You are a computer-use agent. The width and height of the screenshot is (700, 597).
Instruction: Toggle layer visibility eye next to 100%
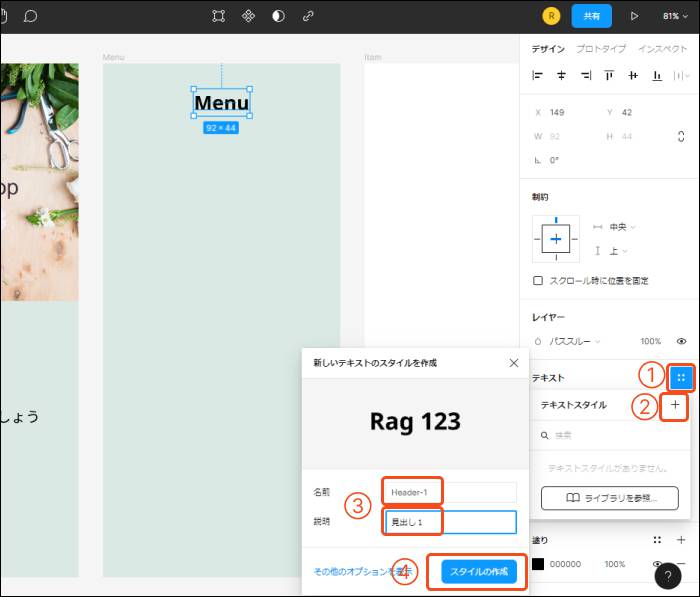pyautogui.click(x=681, y=341)
